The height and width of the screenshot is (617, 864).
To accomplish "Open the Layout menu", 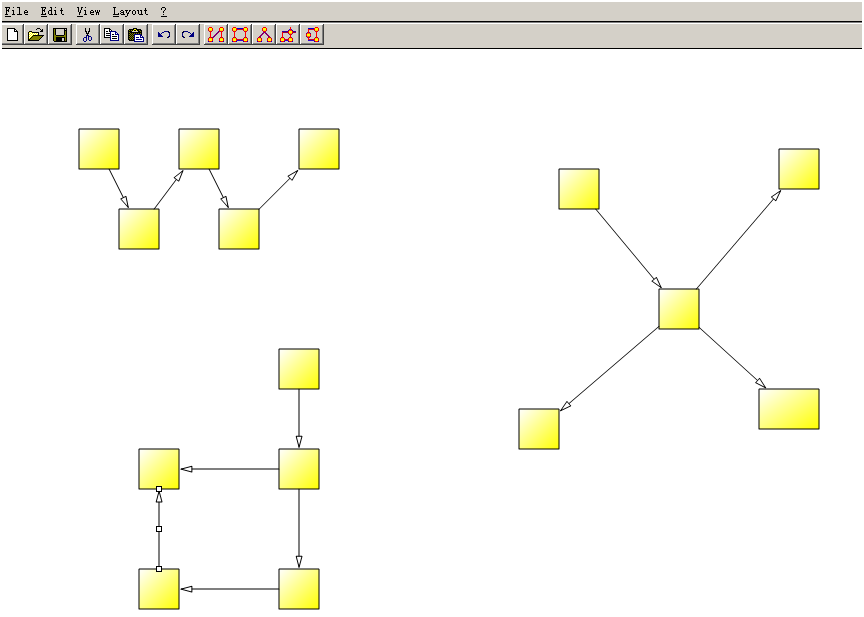I will point(130,12).
